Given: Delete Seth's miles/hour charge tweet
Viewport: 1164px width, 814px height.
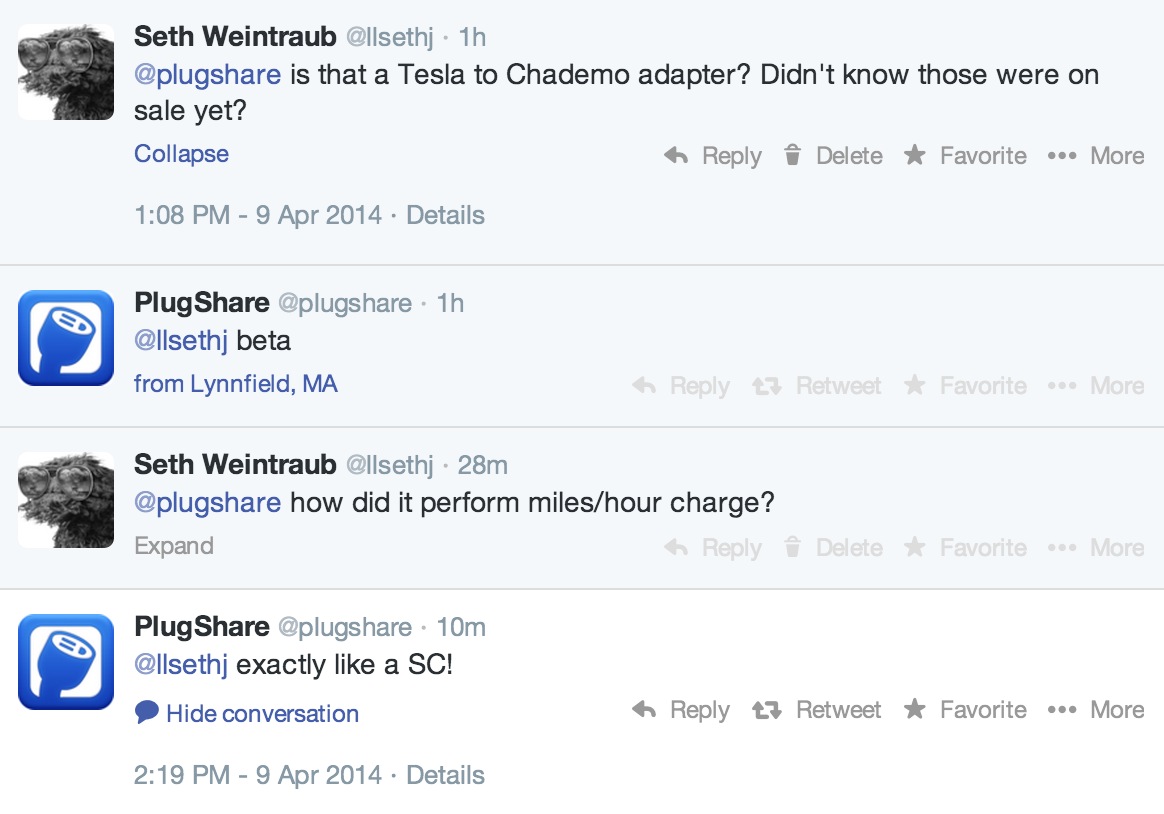Looking at the screenshot, I should tap(833, 548).
